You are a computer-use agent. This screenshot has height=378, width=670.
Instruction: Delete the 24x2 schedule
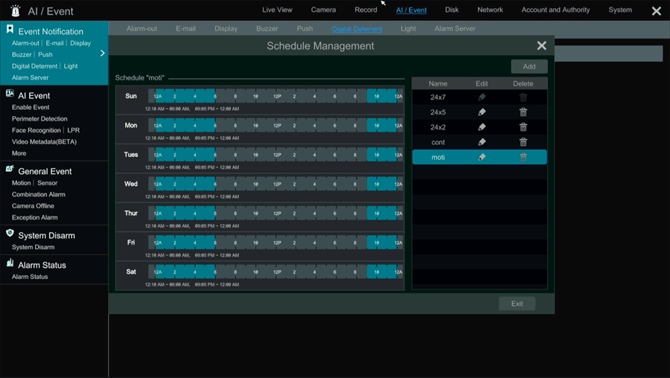[523, 127]
